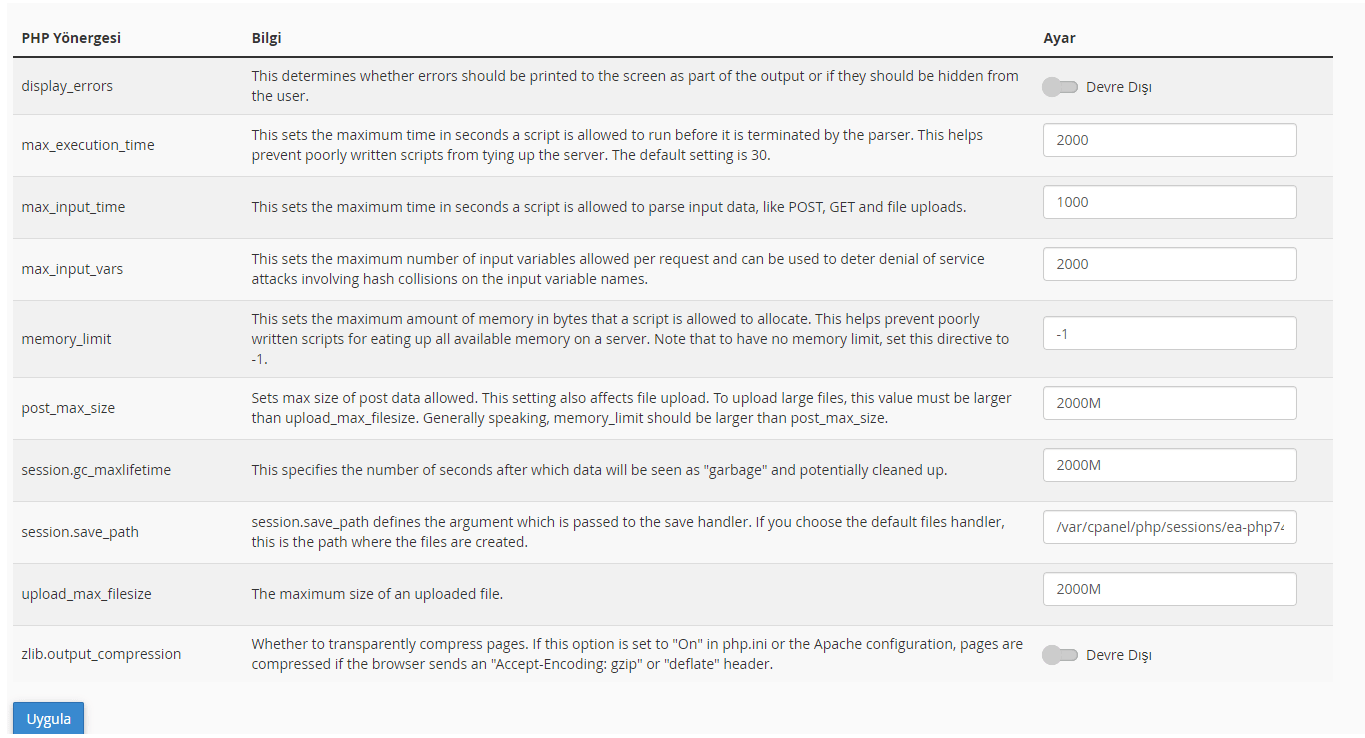This screenshot has width=1365, height=738.
Task: Click the max_input_vars input box
Action: click(x=1169, y=264)
